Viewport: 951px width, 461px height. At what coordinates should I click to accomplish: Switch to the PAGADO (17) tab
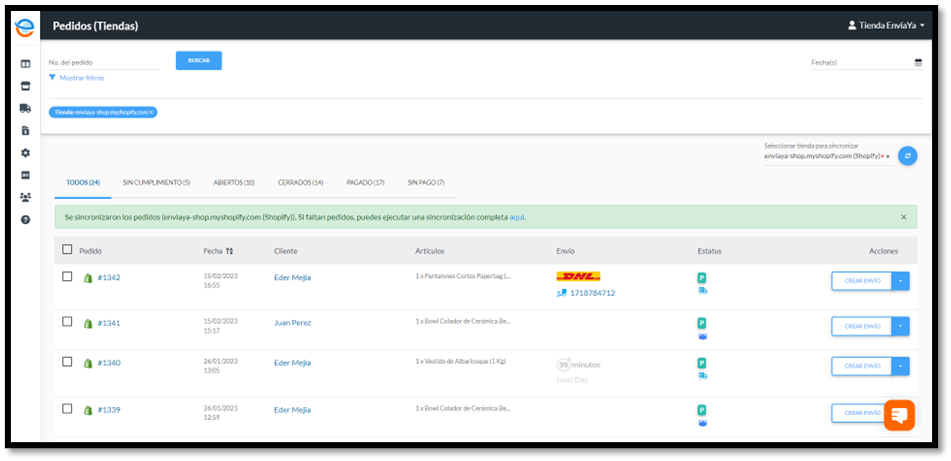pos(365,183)
